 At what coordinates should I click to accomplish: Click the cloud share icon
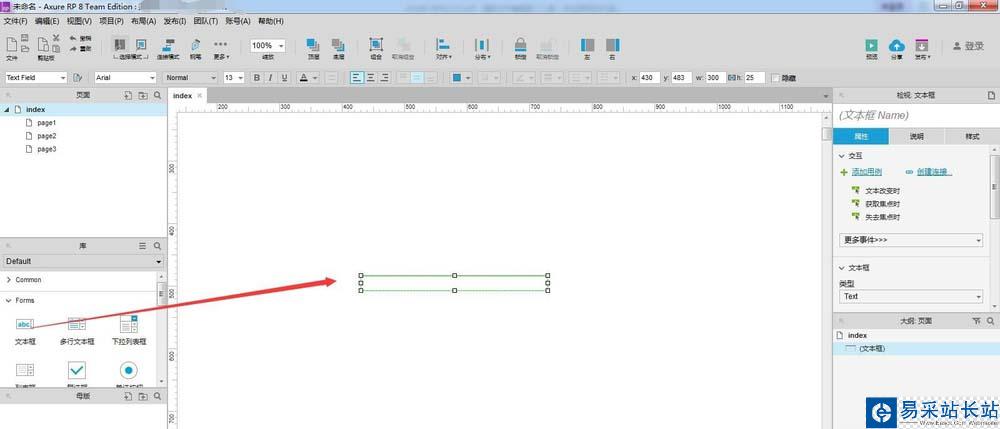[x=897, y=45]
